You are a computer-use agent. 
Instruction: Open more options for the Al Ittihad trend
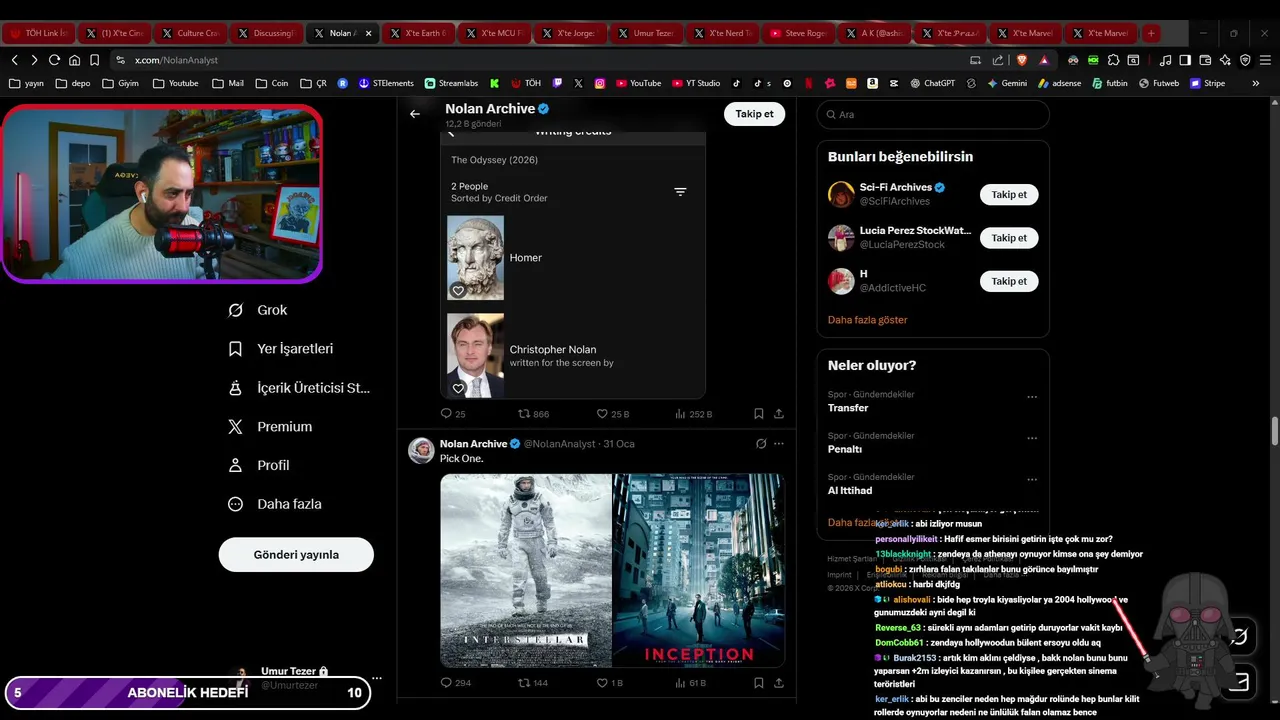[x=1032, y=479]
